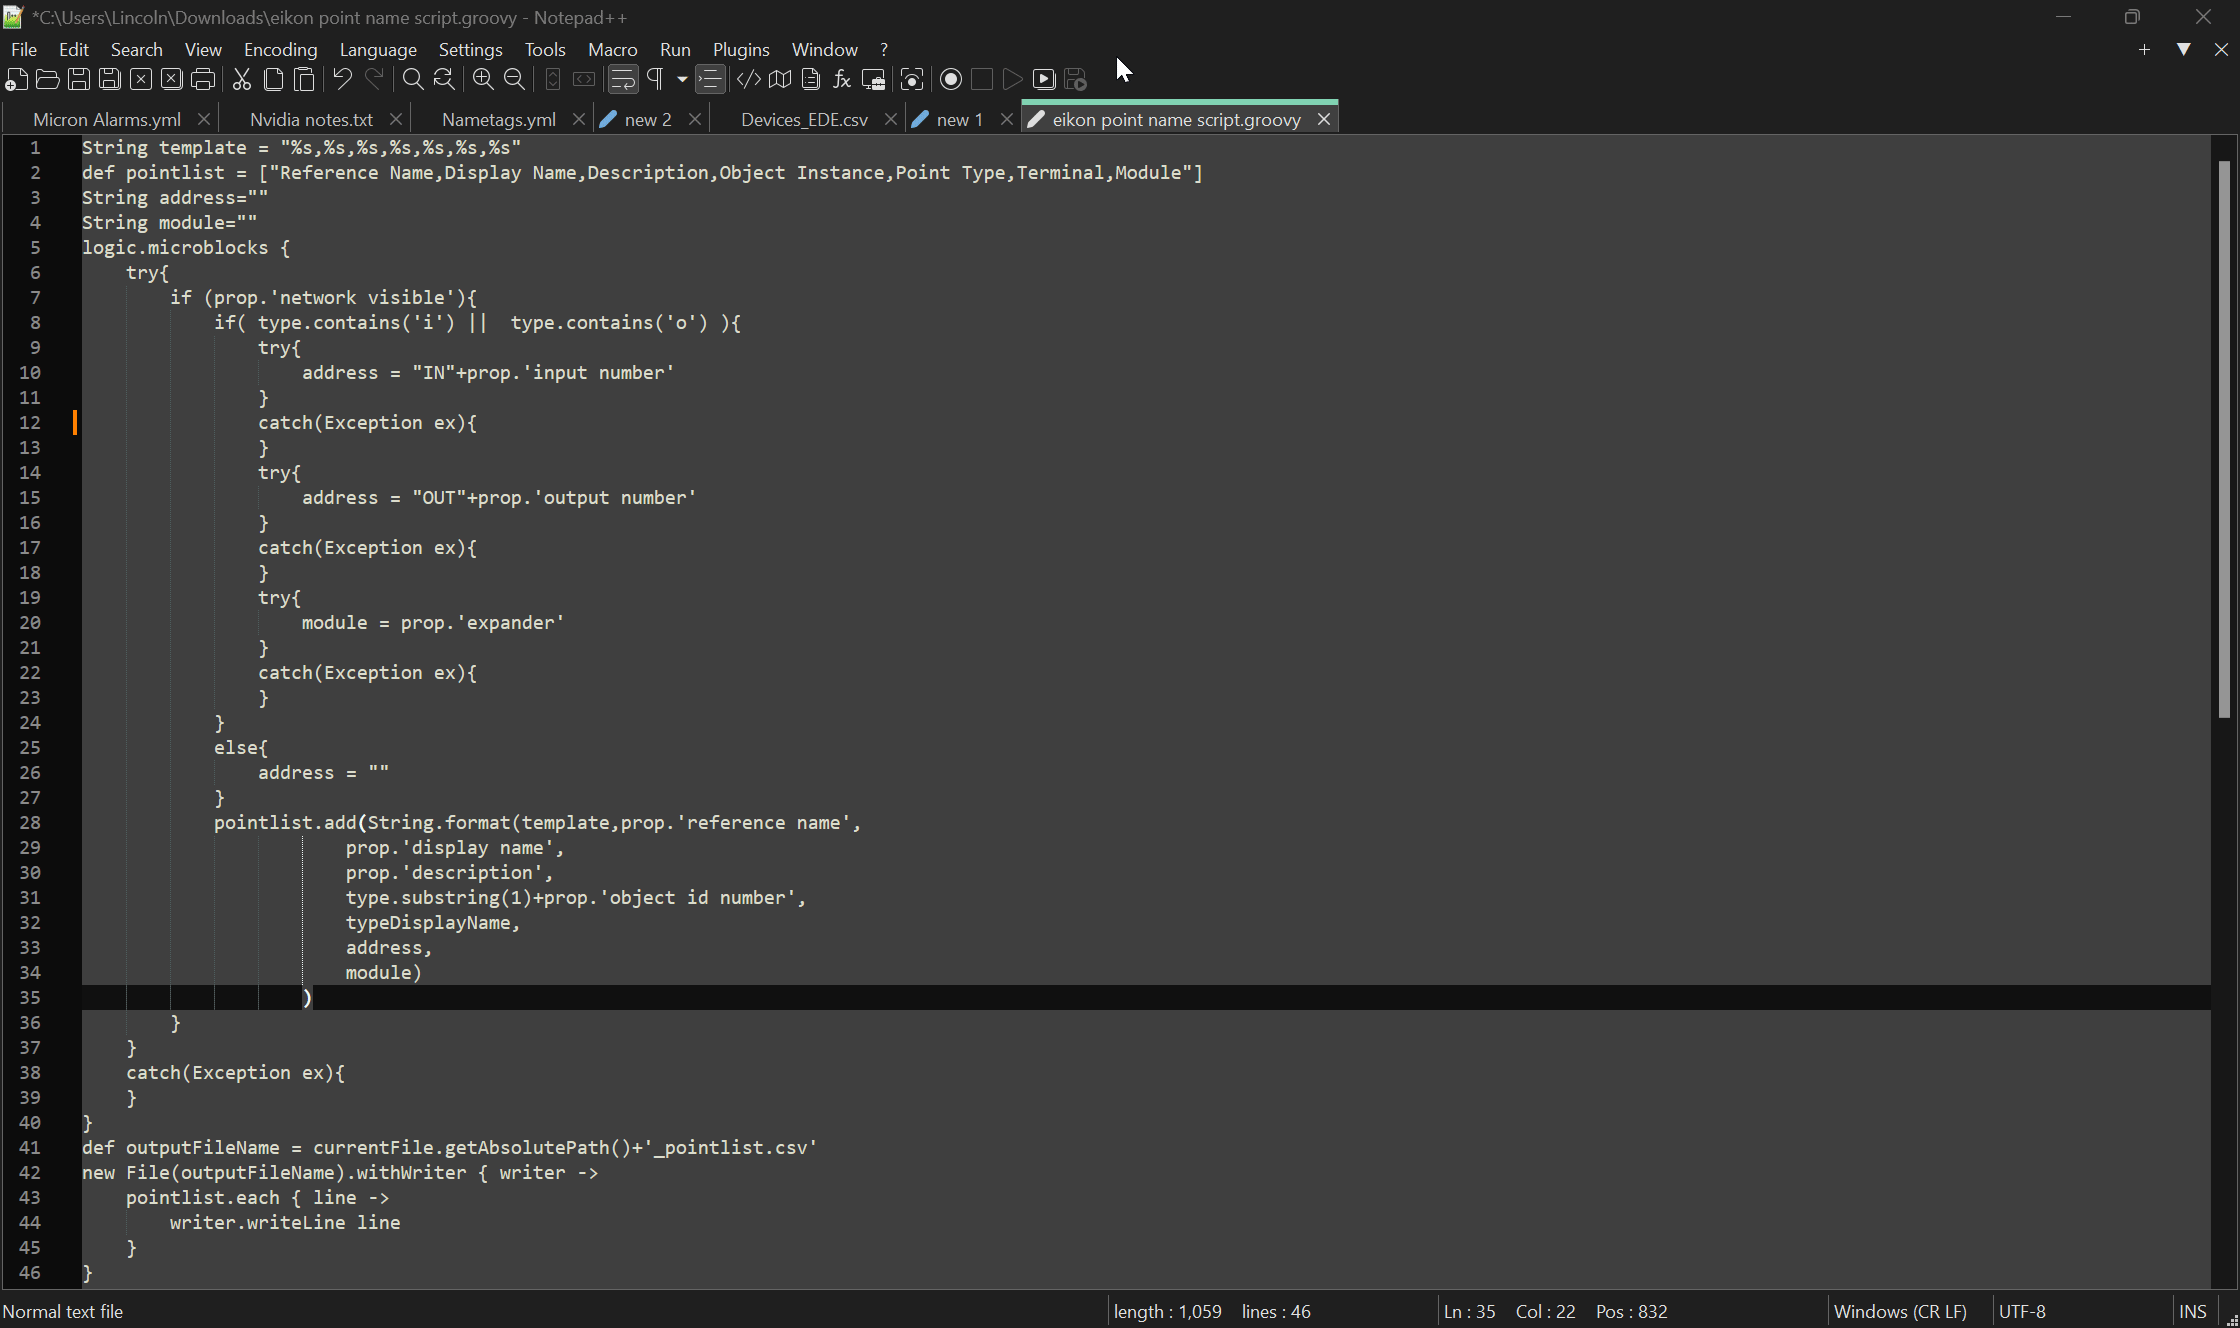
Task: Zoom out the editor text
Action: tap(514, 79)
